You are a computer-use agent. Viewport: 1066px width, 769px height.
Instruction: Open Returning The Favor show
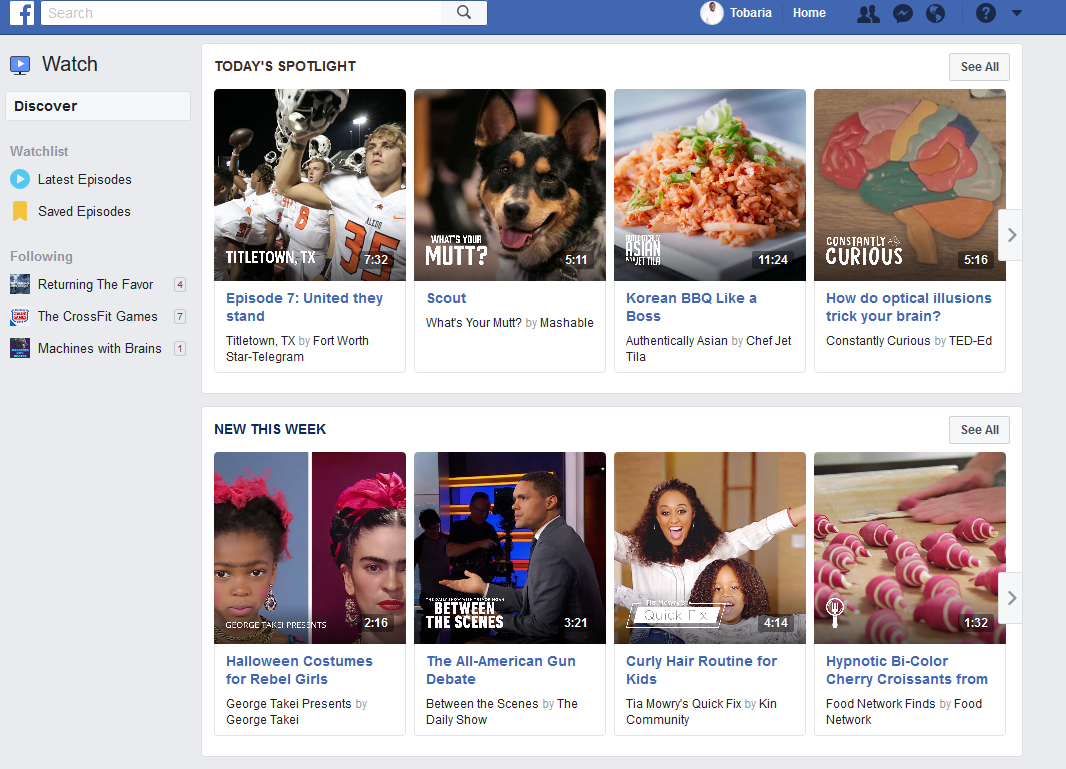click(96, 284)
